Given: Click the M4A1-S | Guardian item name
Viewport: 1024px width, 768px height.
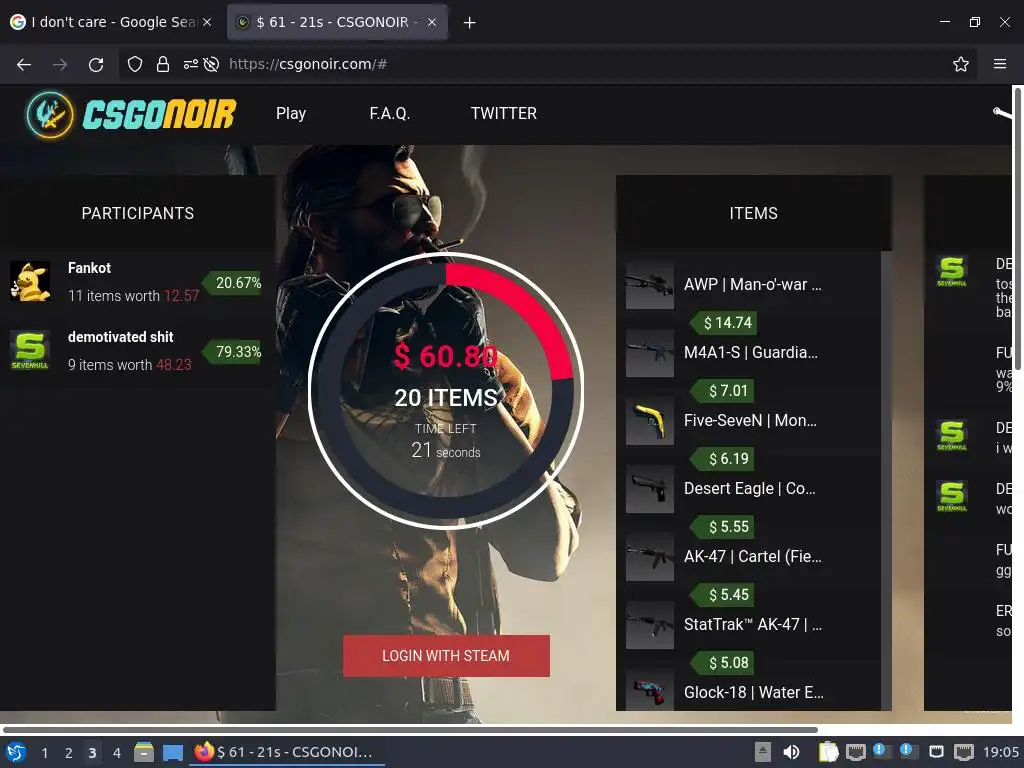Looking at the screenshot, I should click(750, 352).
